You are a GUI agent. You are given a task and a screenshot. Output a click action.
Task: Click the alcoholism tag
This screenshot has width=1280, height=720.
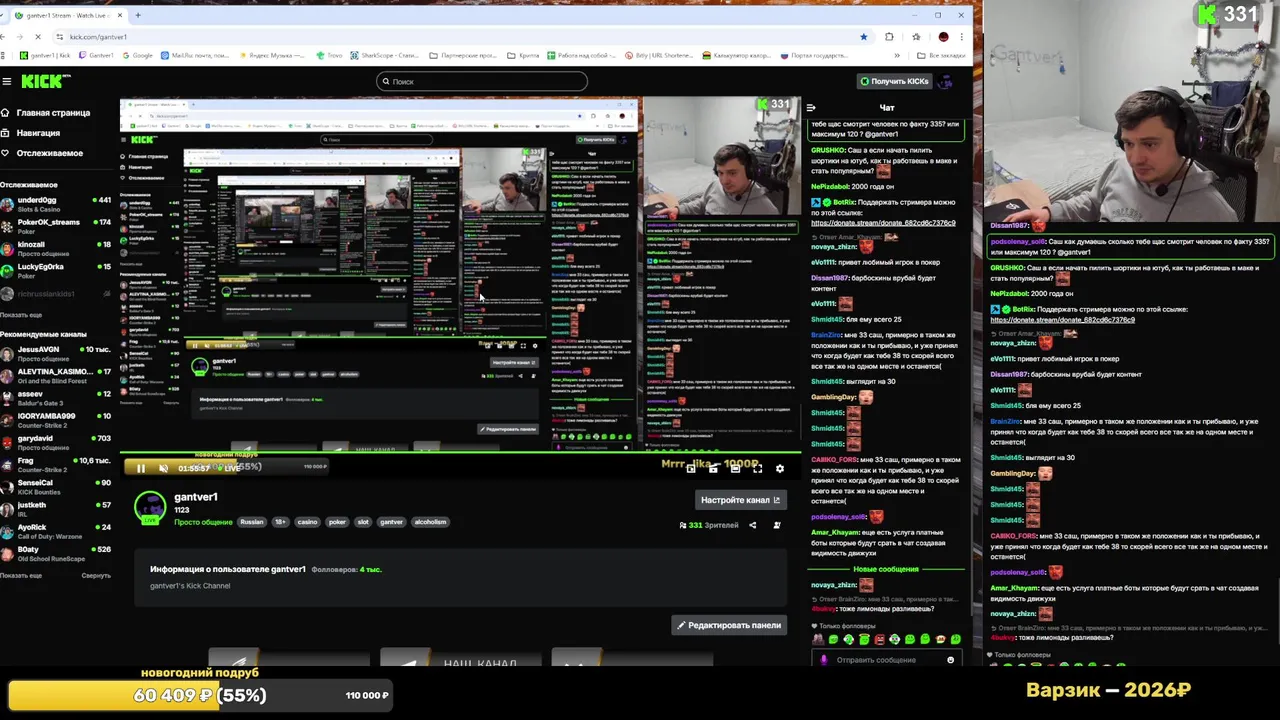tap(430, 522)
